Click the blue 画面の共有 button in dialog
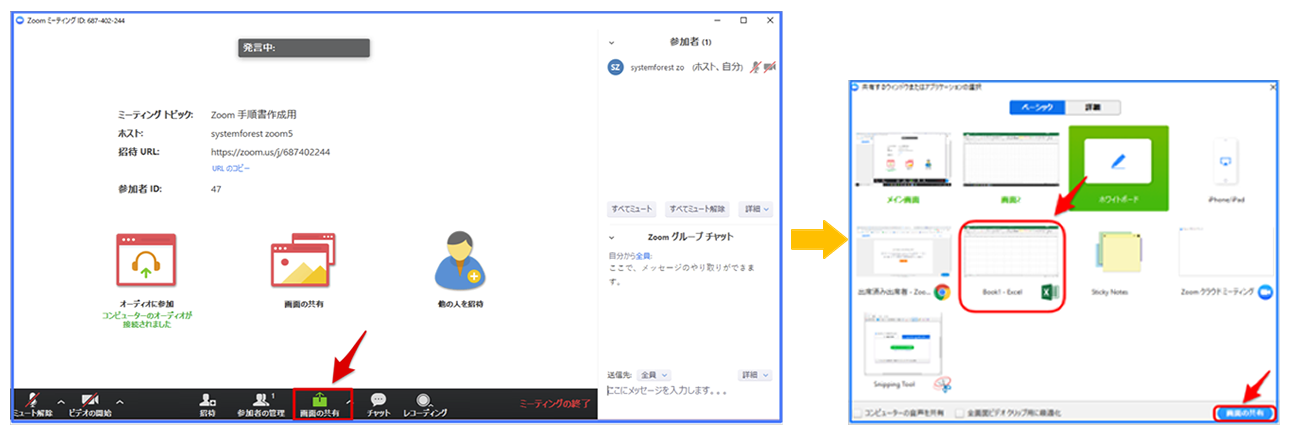Viewport: 1304px width, 437px height. click(1244, 412)
